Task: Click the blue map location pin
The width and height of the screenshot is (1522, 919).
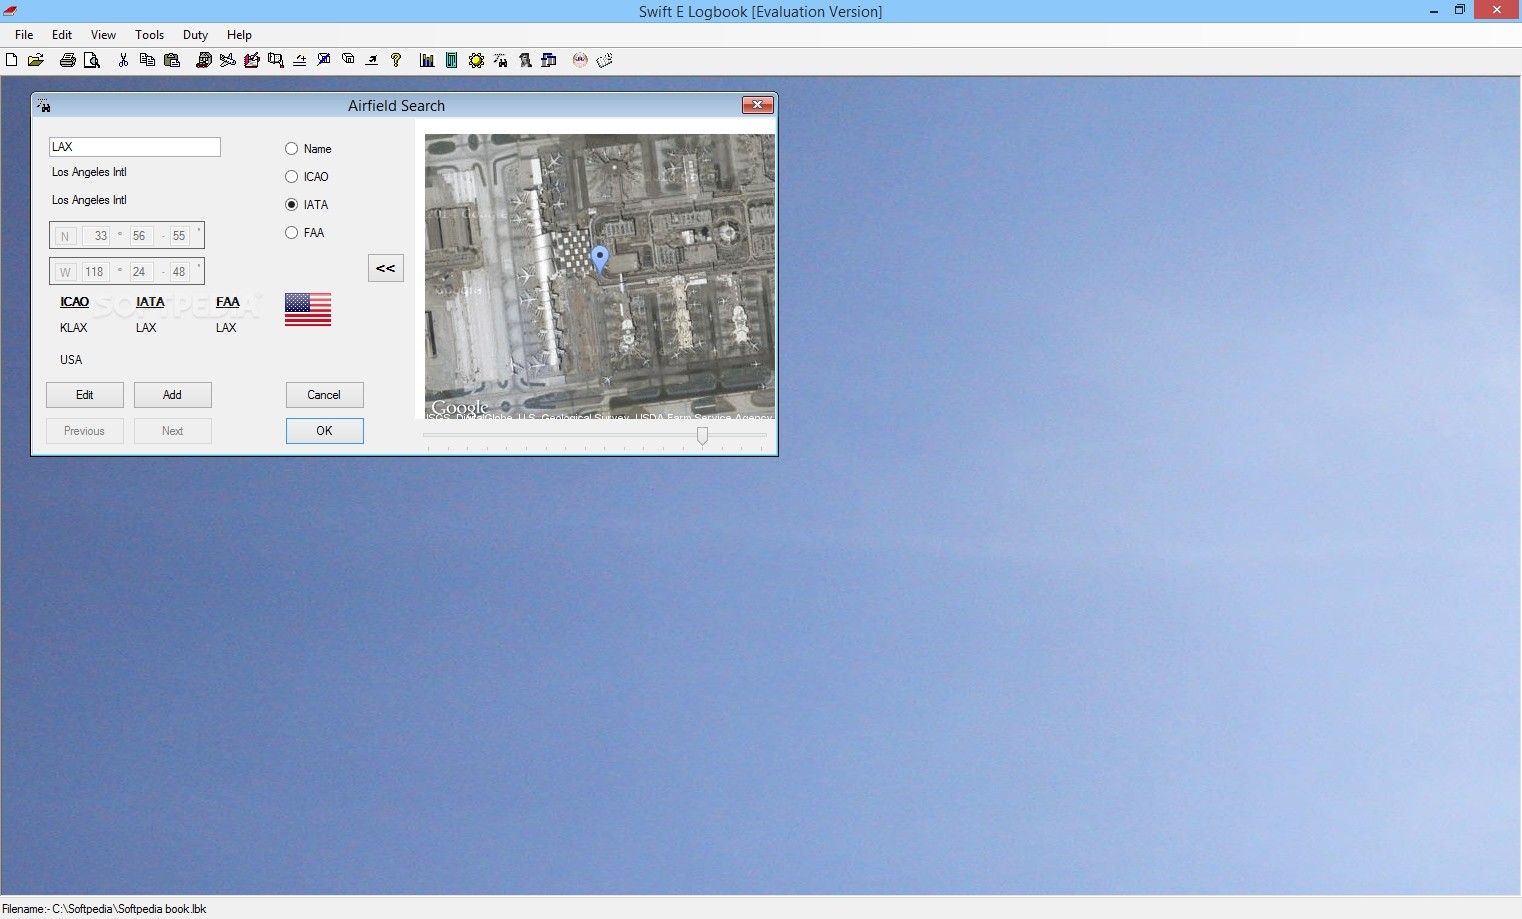Action: point(600,260)
